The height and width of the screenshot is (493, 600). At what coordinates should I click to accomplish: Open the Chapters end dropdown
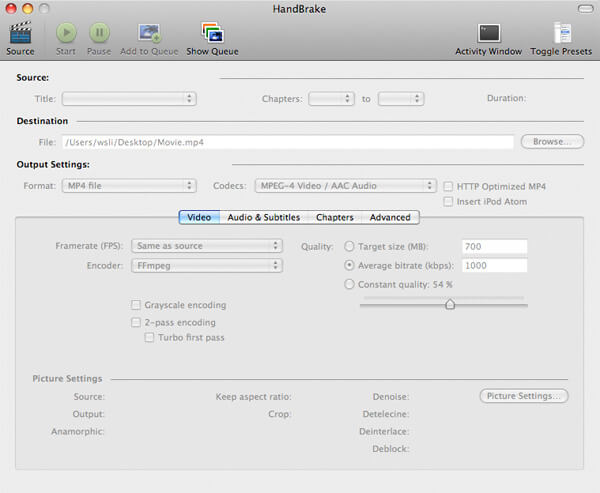(x=401, y=99)
